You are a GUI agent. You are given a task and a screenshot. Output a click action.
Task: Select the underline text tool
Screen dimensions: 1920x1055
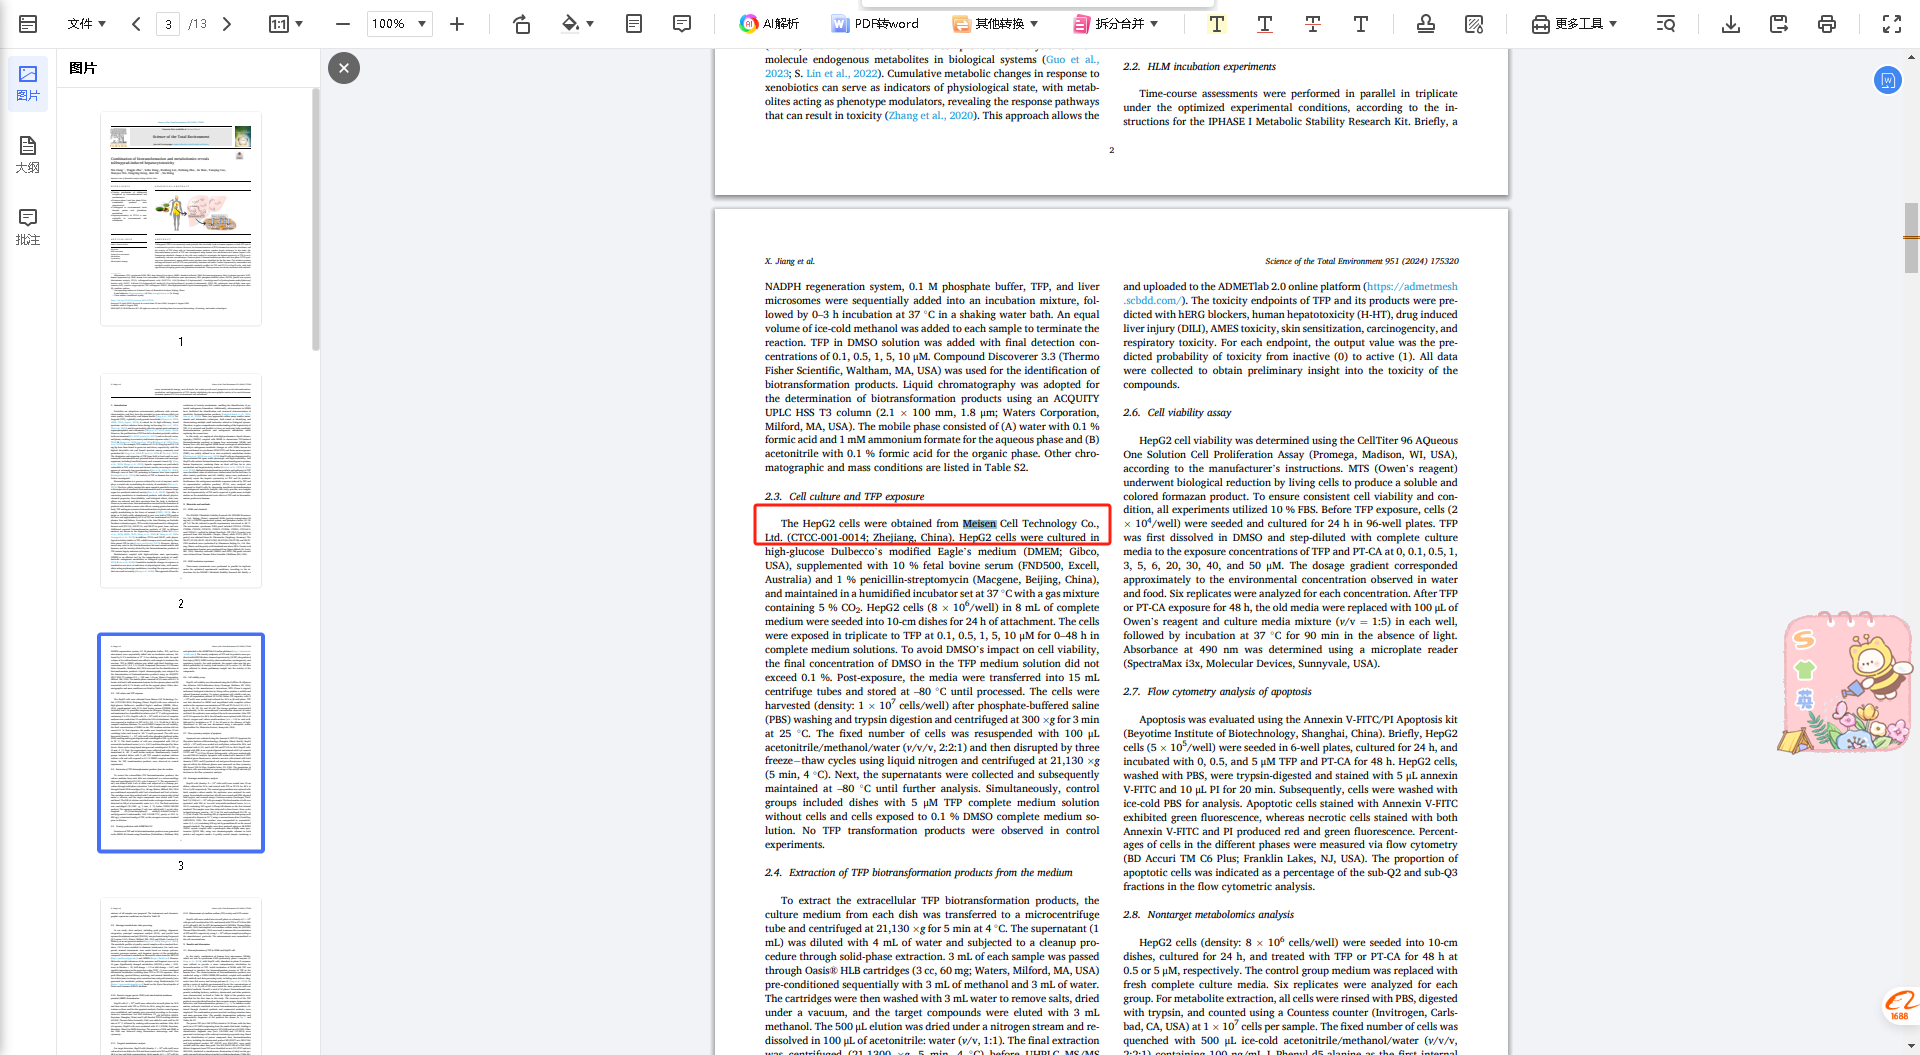coord(1264,24)
